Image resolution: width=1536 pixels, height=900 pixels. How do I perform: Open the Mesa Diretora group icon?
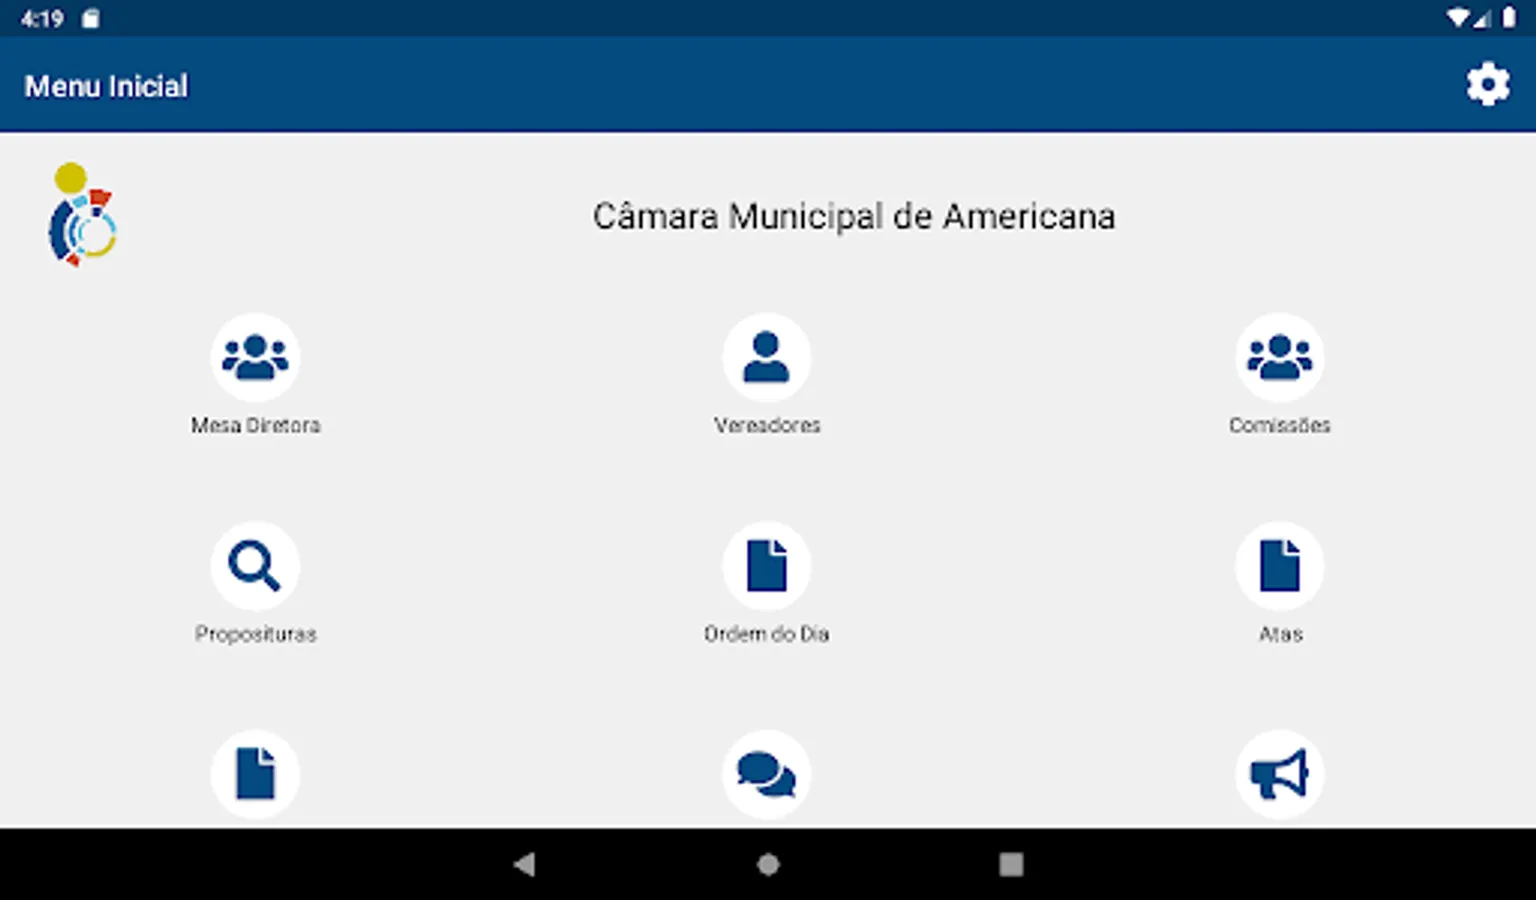click(255, 357)
